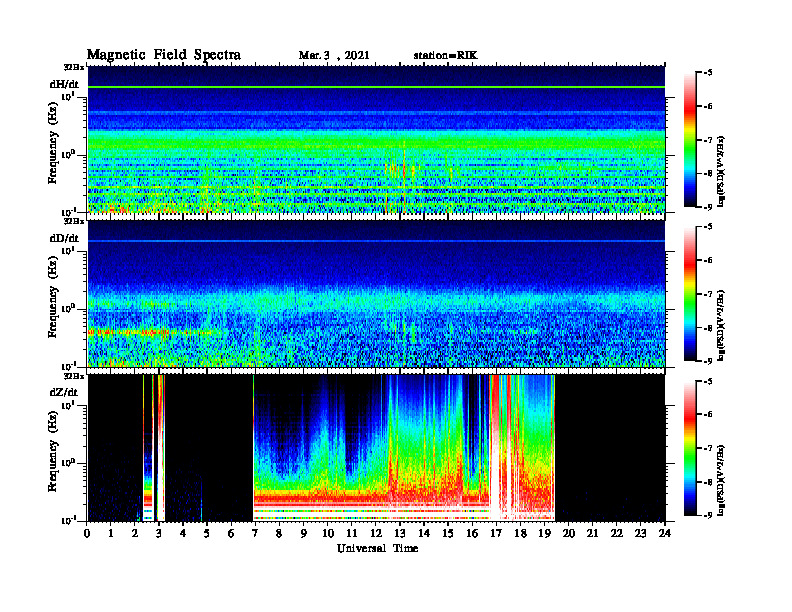Click hour tick label "13" on time axis
The width and height of the screenshot is (792, 612).
(x=400, y=534)
